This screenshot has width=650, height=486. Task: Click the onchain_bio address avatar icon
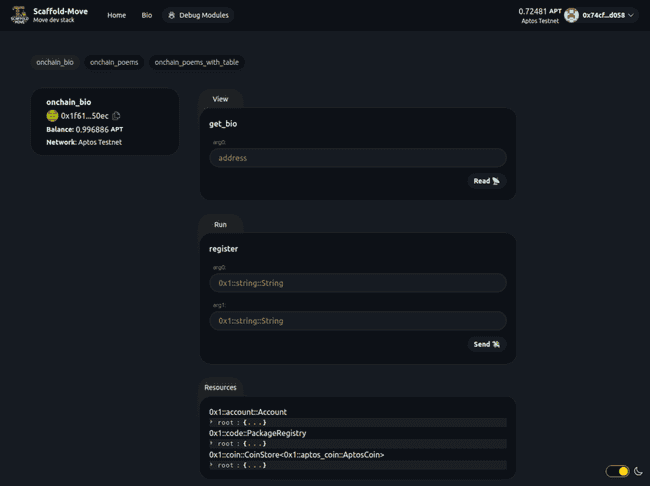point(52,116)
